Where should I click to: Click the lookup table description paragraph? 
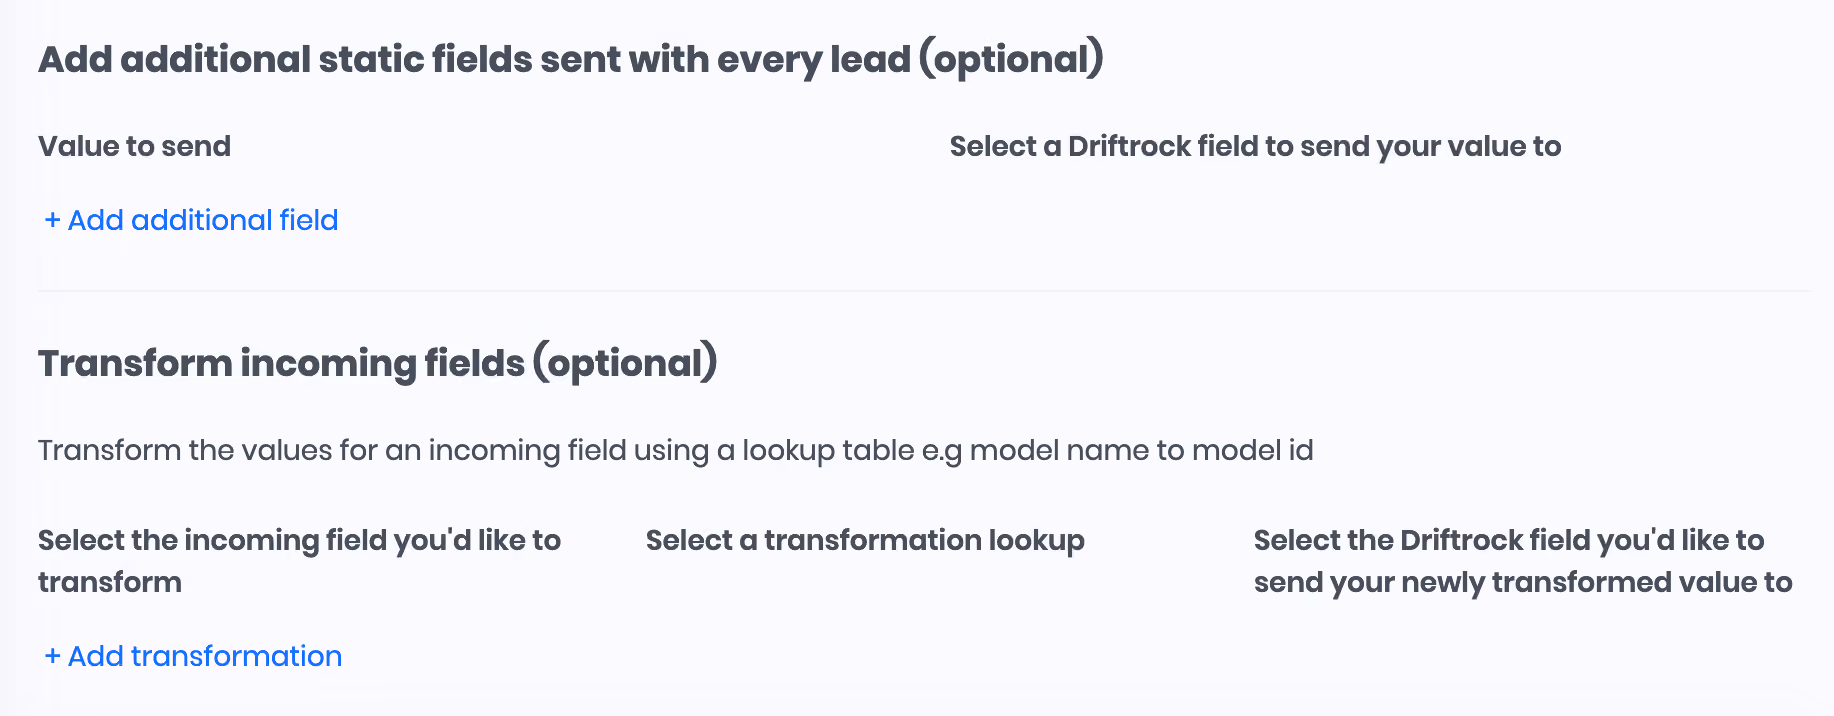pos(676,451)
